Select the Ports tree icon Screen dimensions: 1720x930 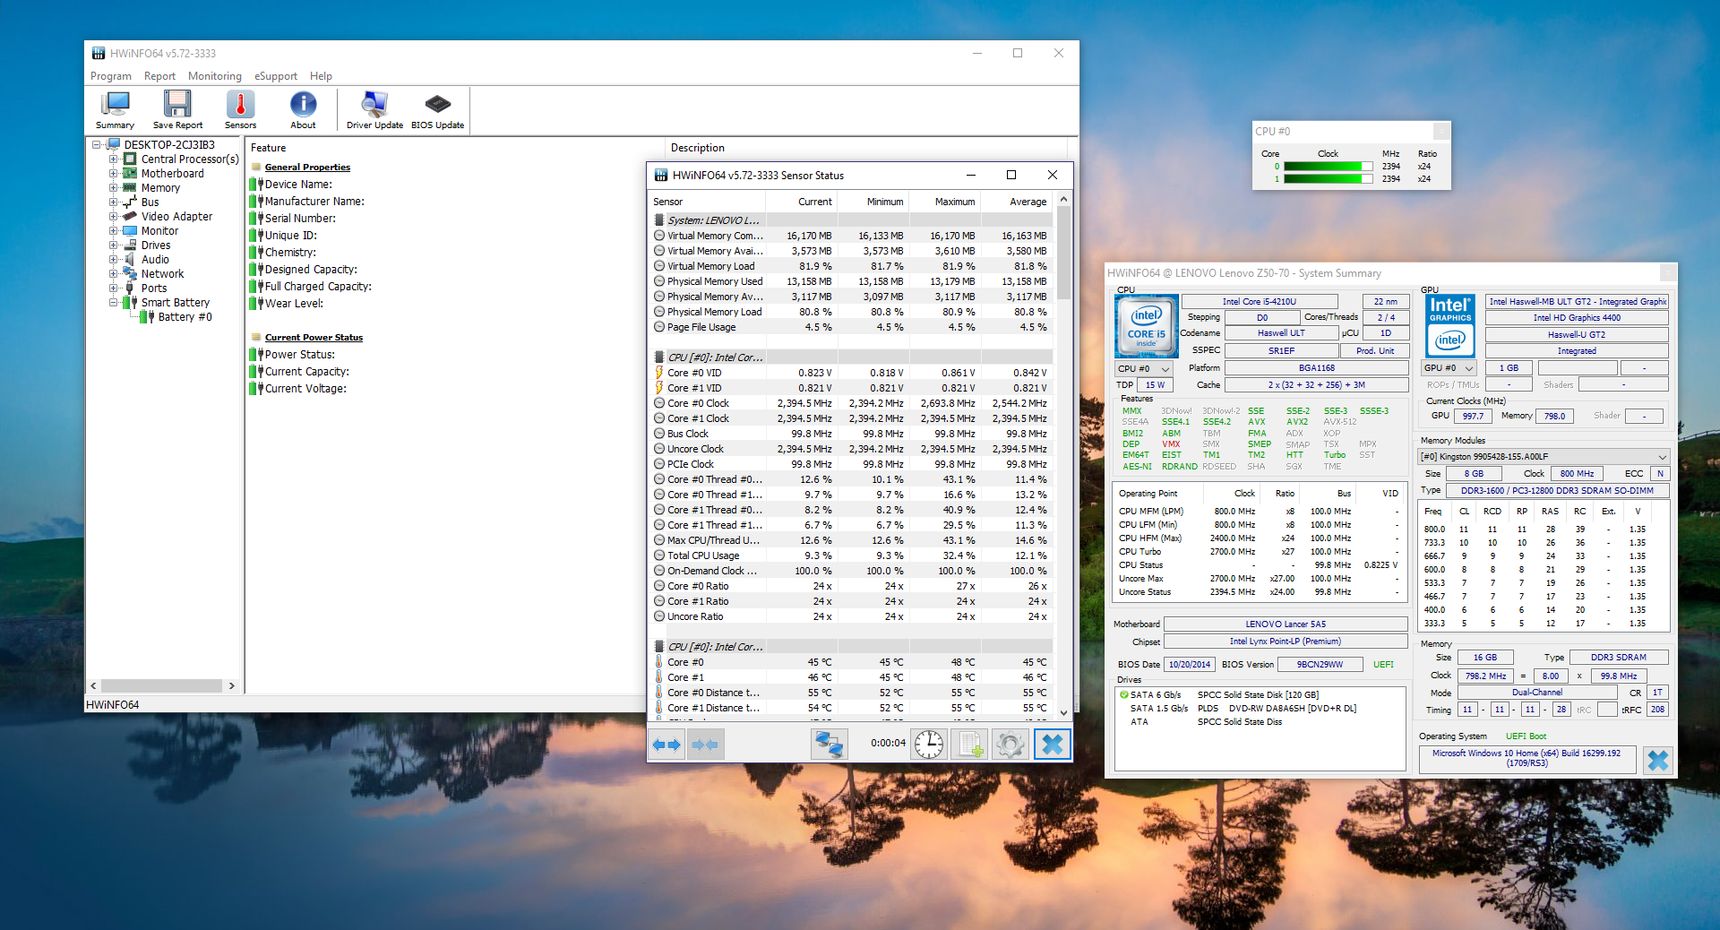point(130,288)
